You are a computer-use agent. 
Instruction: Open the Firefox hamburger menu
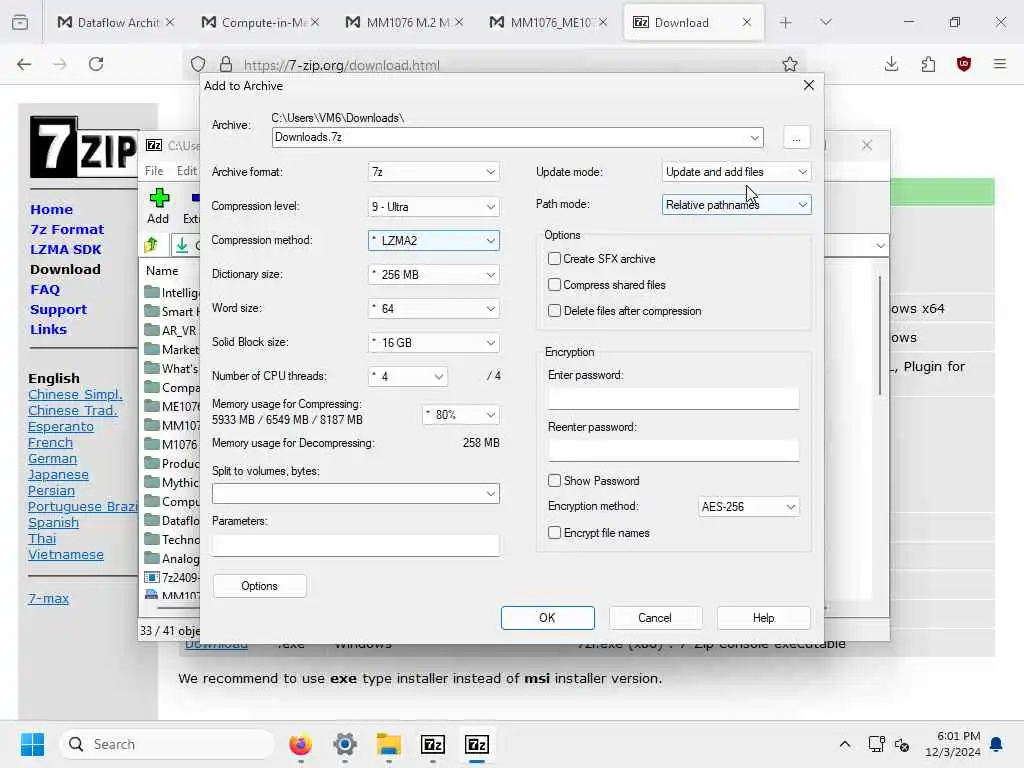pos(1000,64)
